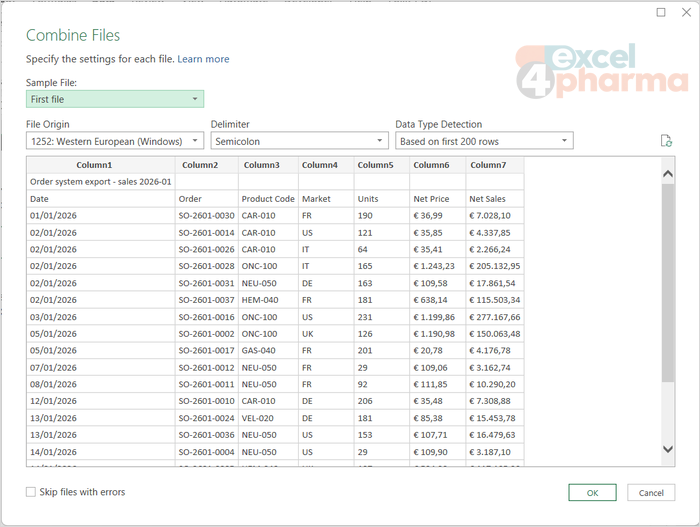Open Data Type Detection dropdown
The height and width of the screenshot is (527, 700).
click(x=484, y=141)
